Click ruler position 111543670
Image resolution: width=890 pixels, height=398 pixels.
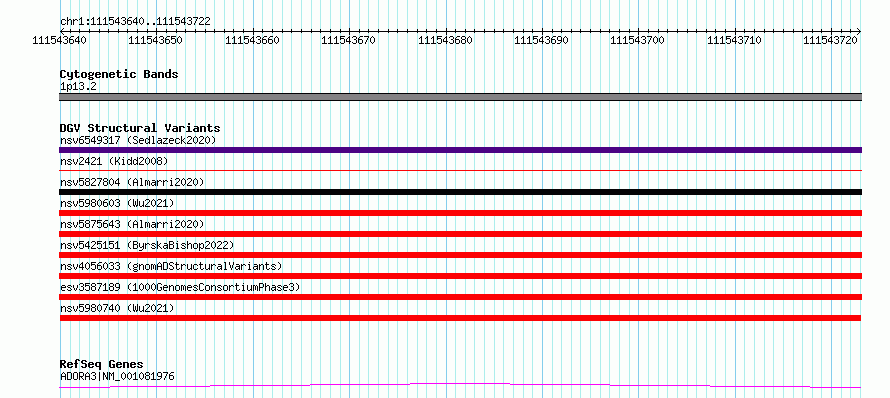349,40
